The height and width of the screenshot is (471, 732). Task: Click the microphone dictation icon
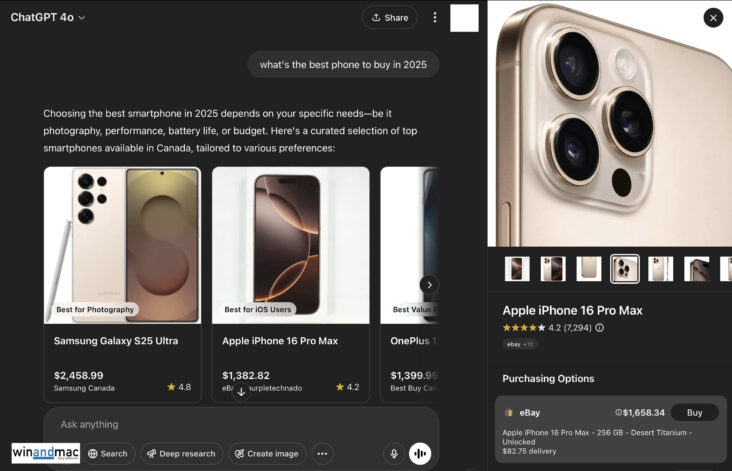tap(394, 453)
